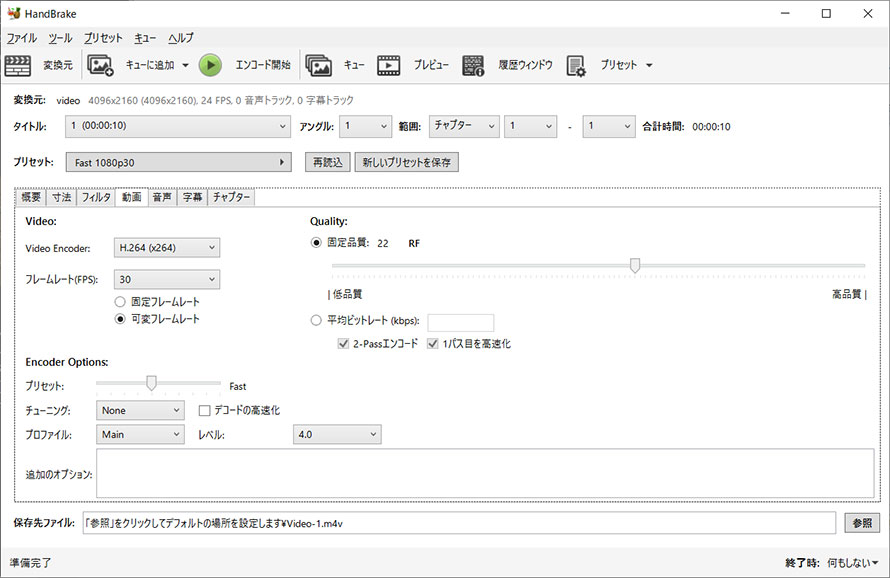Open the Fast 1080p30 preset selector

click(179, 162)
